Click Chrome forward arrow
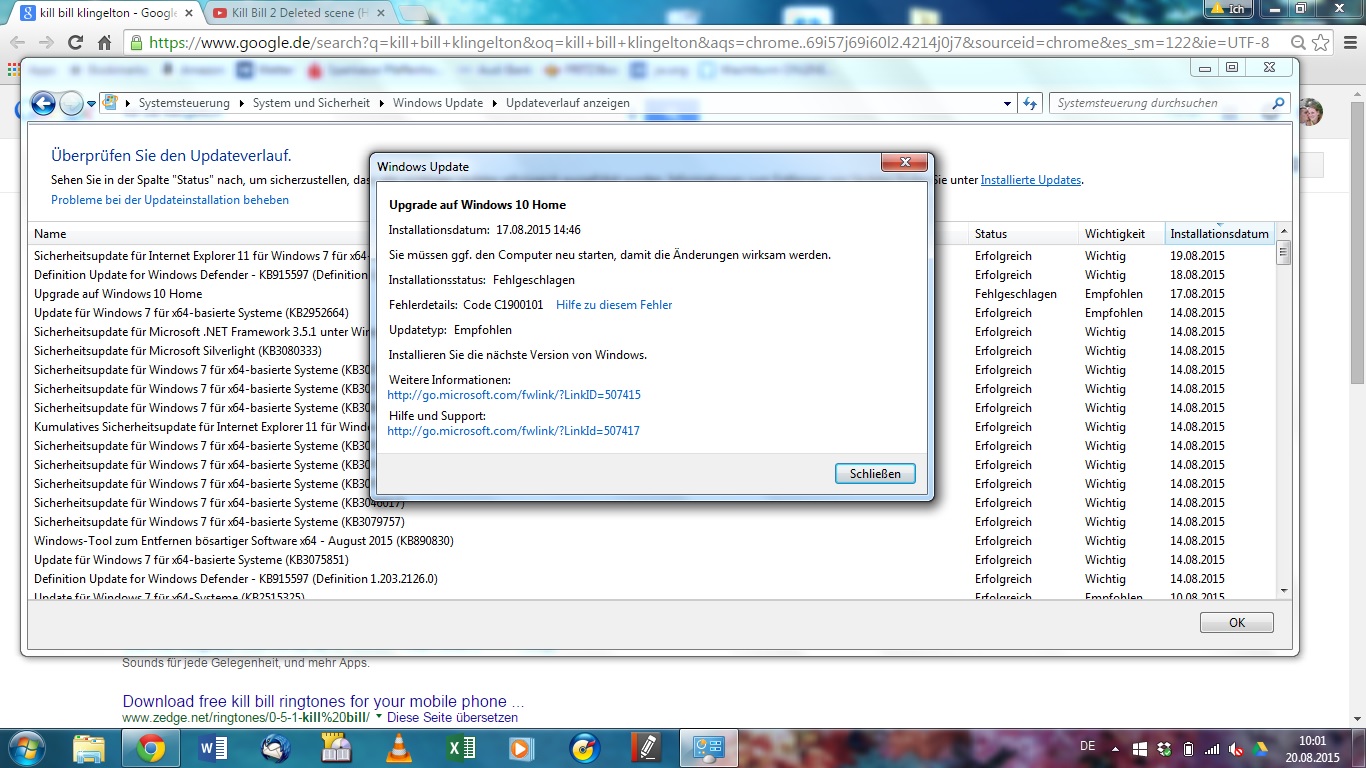The width and height of the screenshot is (1366, 768). [x=46, y=43]
